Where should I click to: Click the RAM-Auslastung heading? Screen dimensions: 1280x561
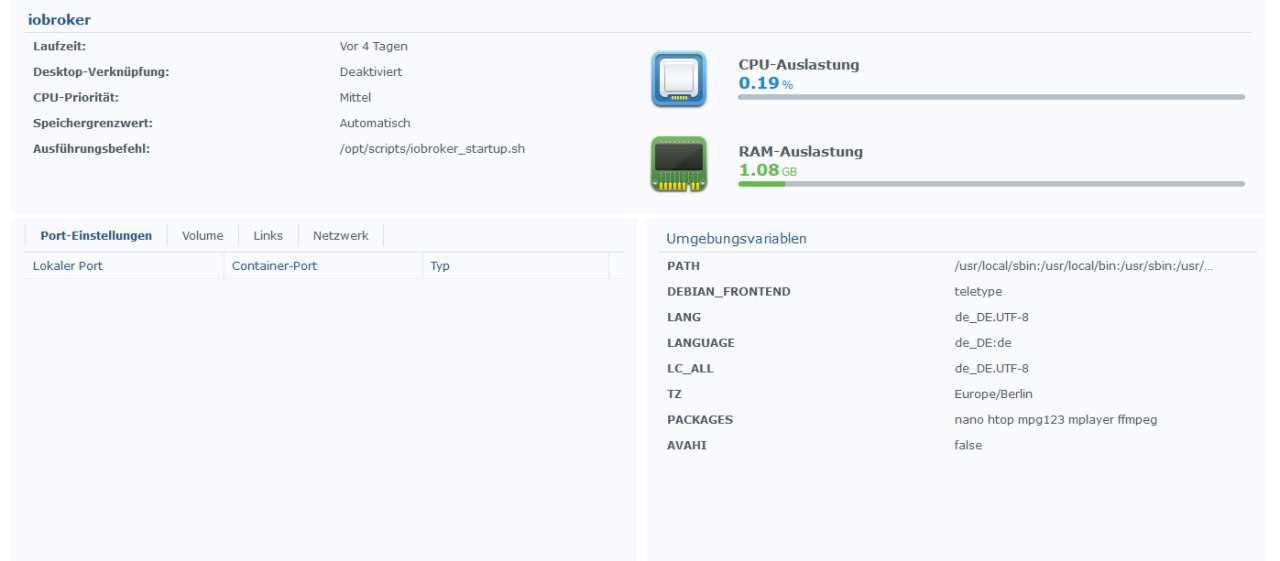click(x=801, y=152)
